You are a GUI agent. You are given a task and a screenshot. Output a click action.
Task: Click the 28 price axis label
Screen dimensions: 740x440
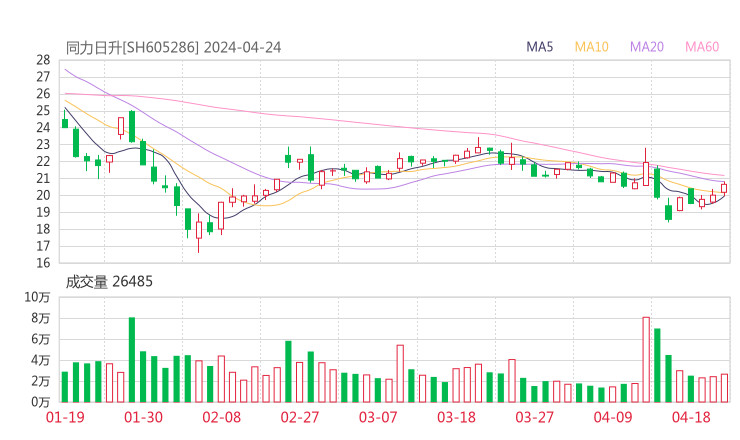pyautogui.click(x=43, y=60)
